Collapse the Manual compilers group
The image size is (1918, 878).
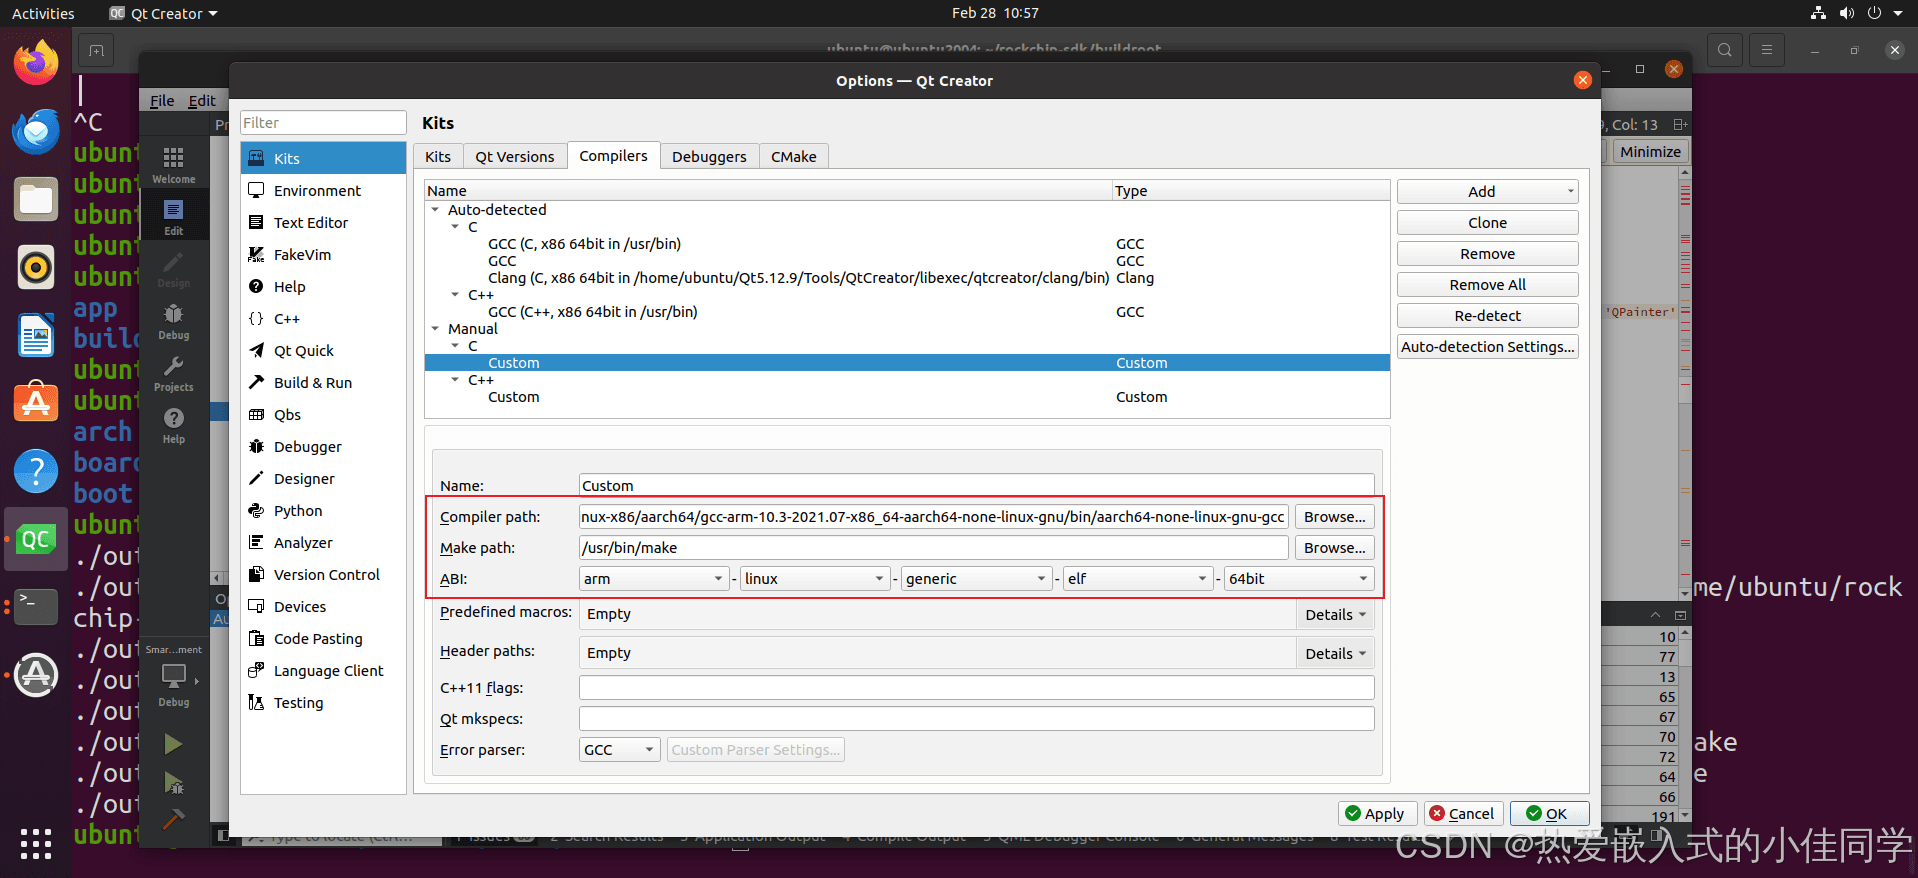[x=435, y=329]
